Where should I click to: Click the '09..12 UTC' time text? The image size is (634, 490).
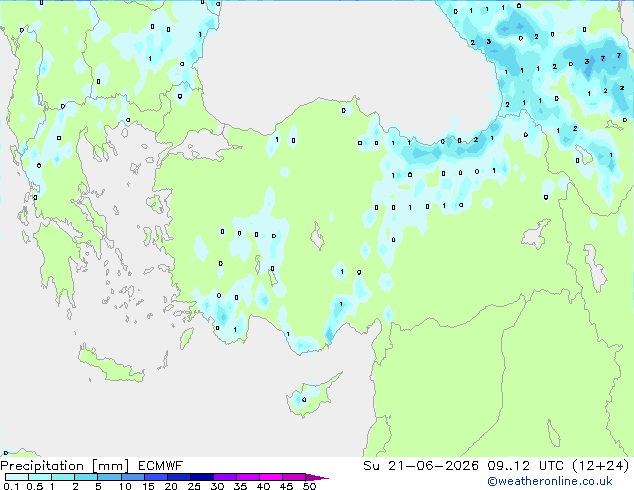coord(525,466)
